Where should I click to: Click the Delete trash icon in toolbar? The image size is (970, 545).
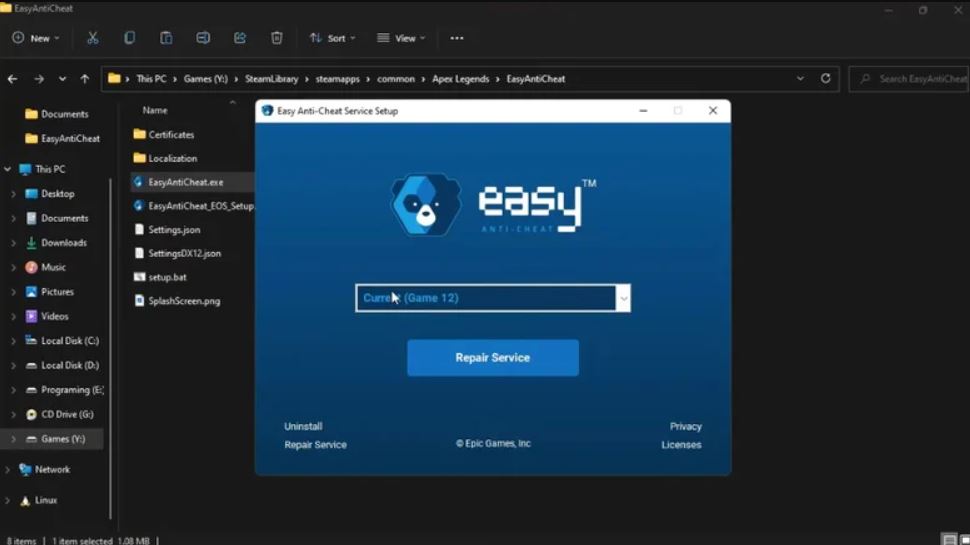click(277, 38)
